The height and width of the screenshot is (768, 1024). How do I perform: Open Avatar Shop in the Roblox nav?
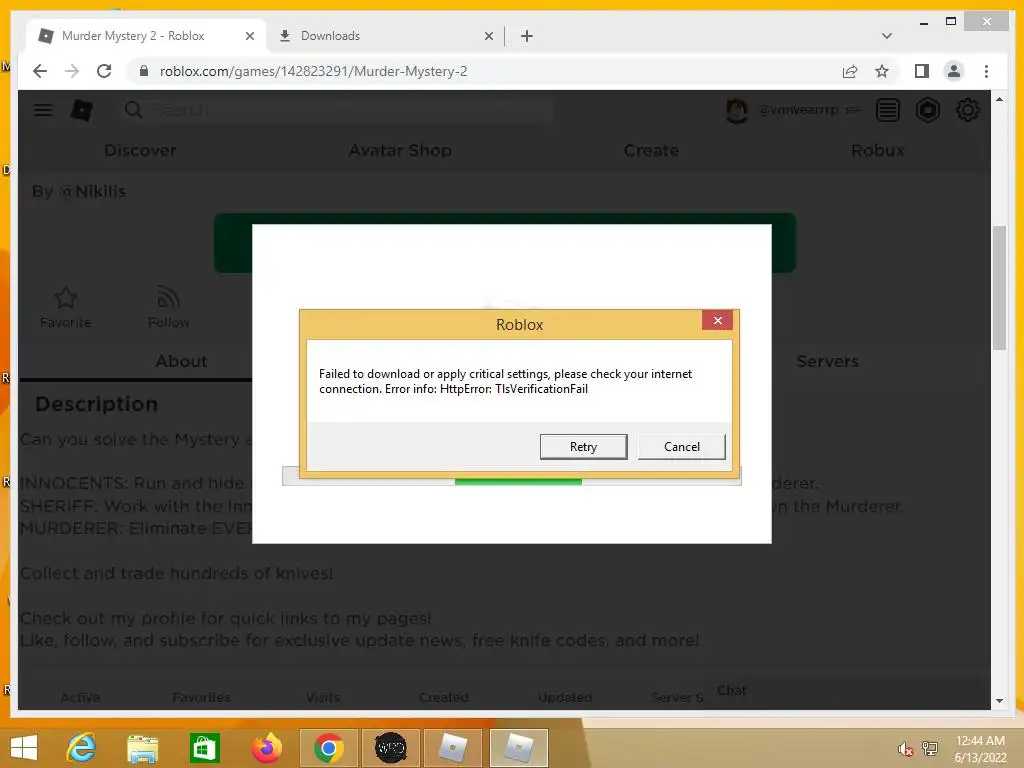(x=400, y=150)
